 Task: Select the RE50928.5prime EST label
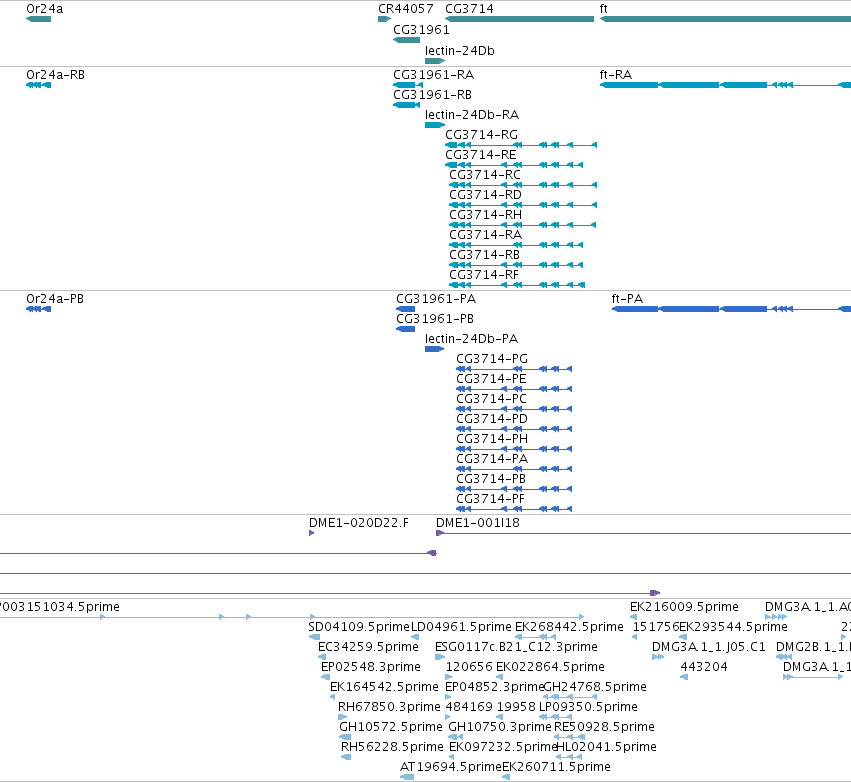pos(604,727)
